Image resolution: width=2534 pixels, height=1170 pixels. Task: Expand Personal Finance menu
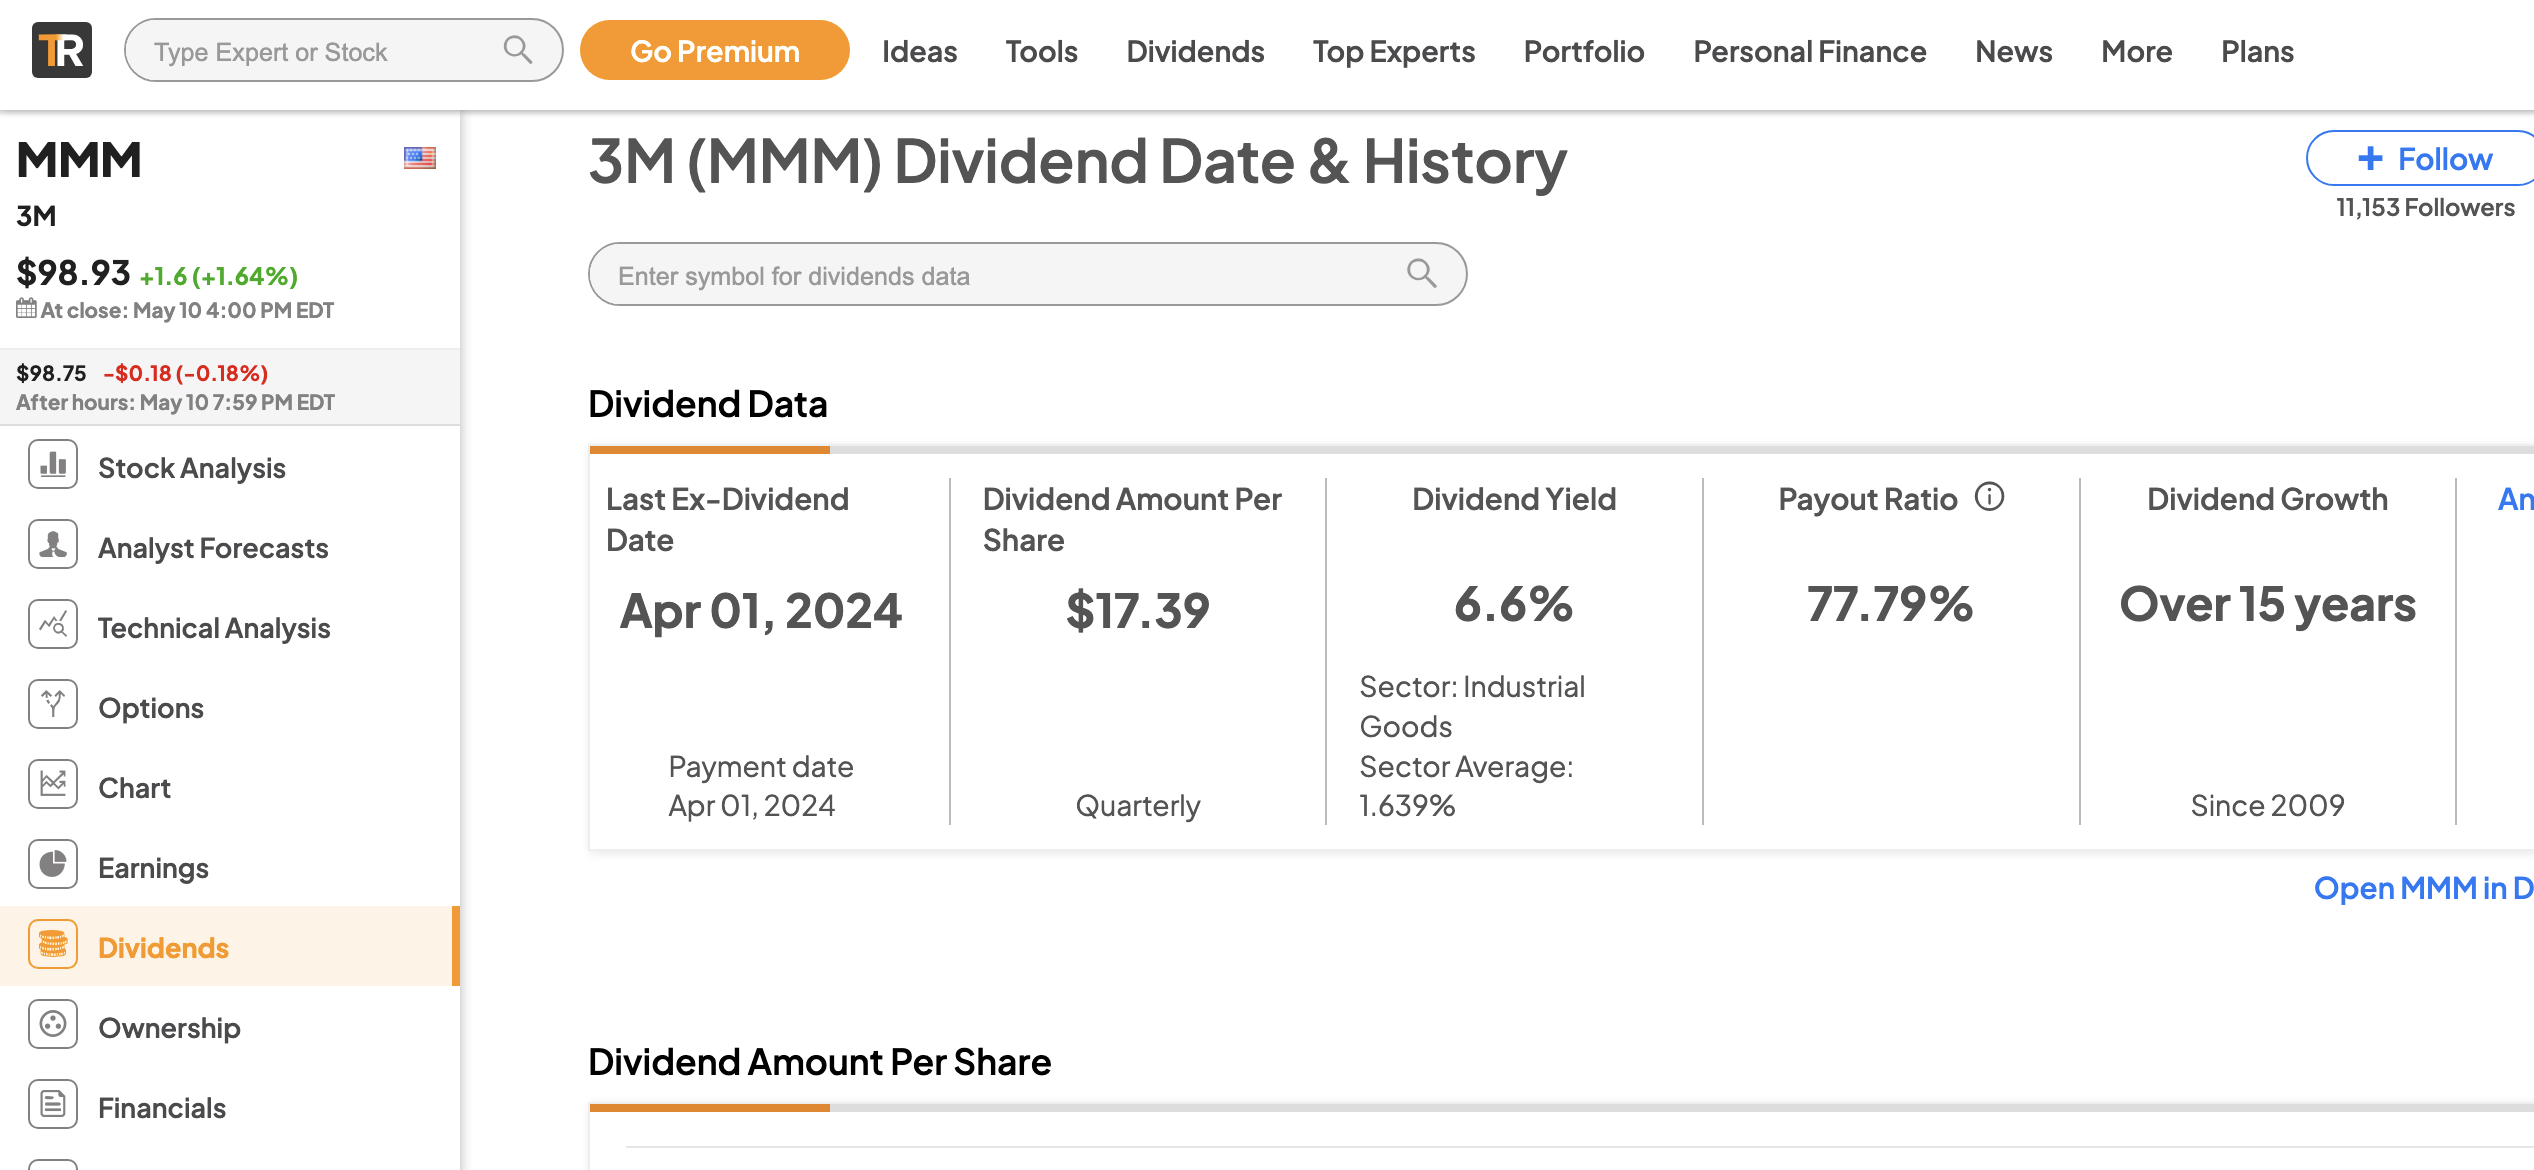[1809, 51]
